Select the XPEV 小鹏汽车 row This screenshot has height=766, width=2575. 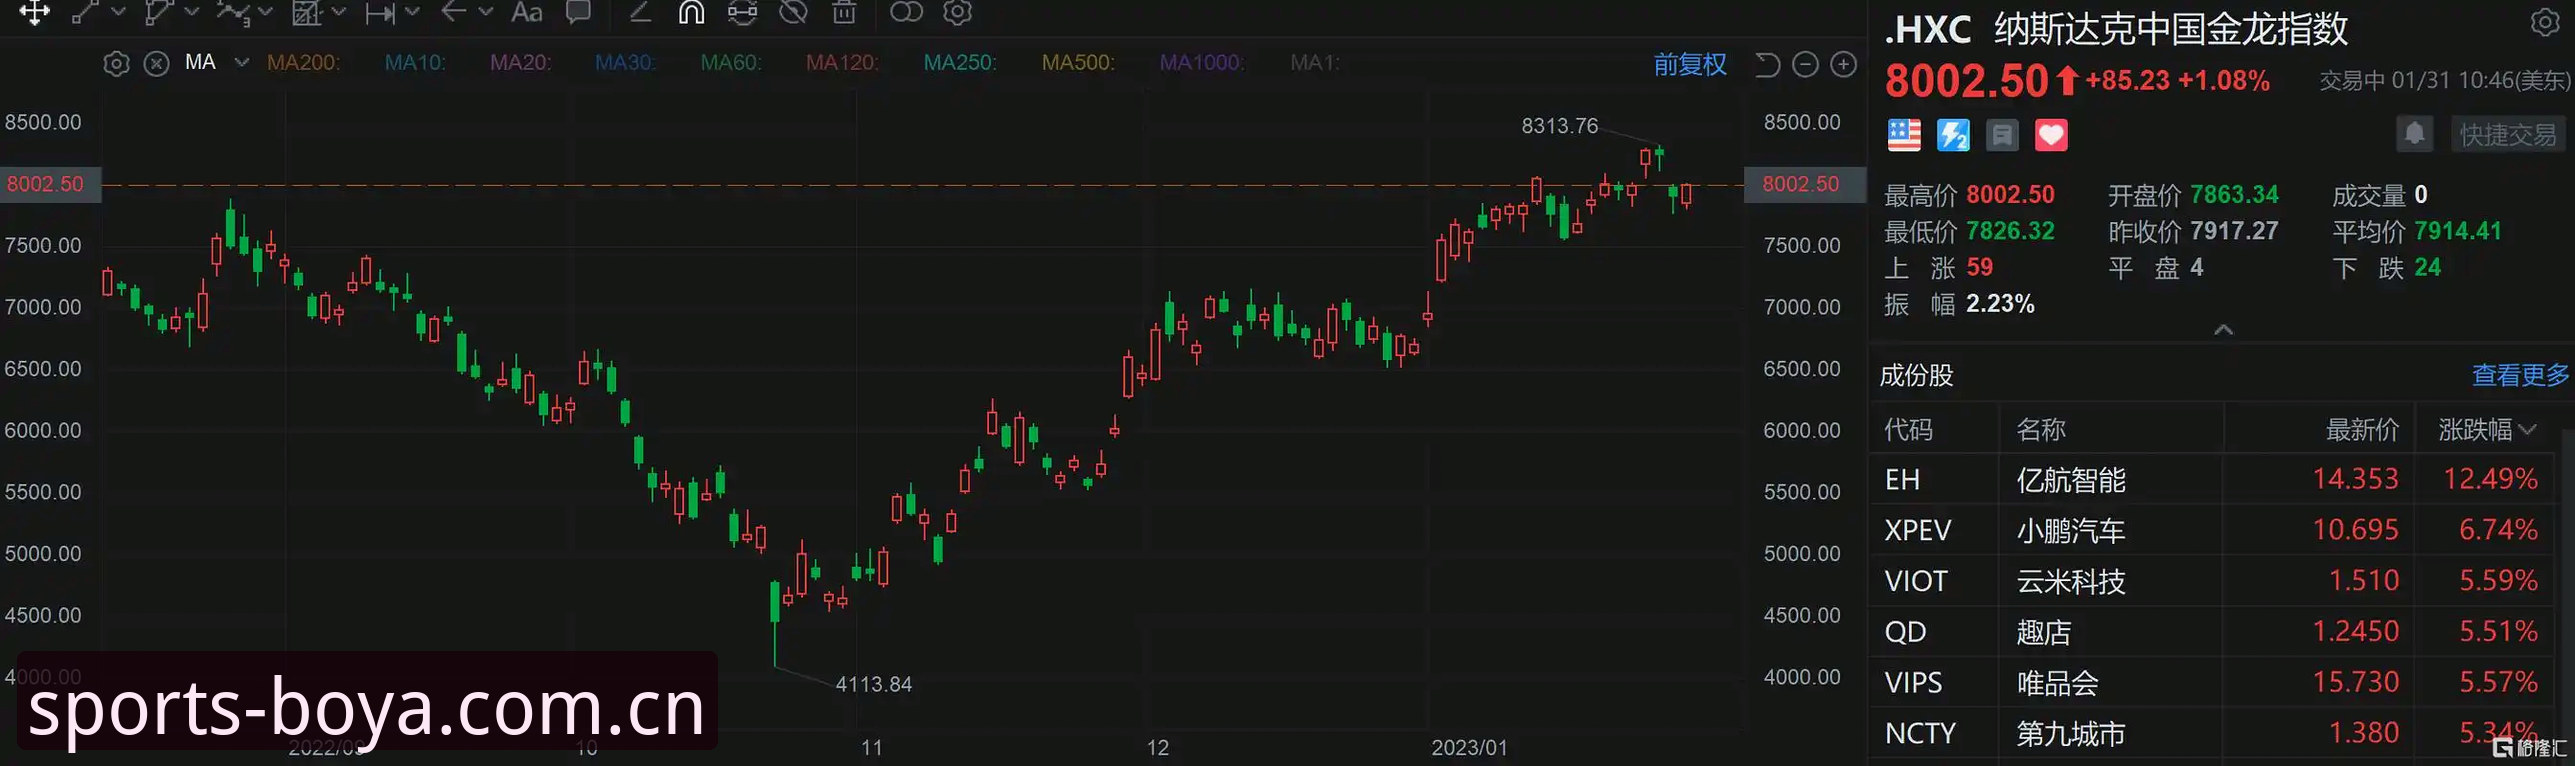coord(2214,530)
